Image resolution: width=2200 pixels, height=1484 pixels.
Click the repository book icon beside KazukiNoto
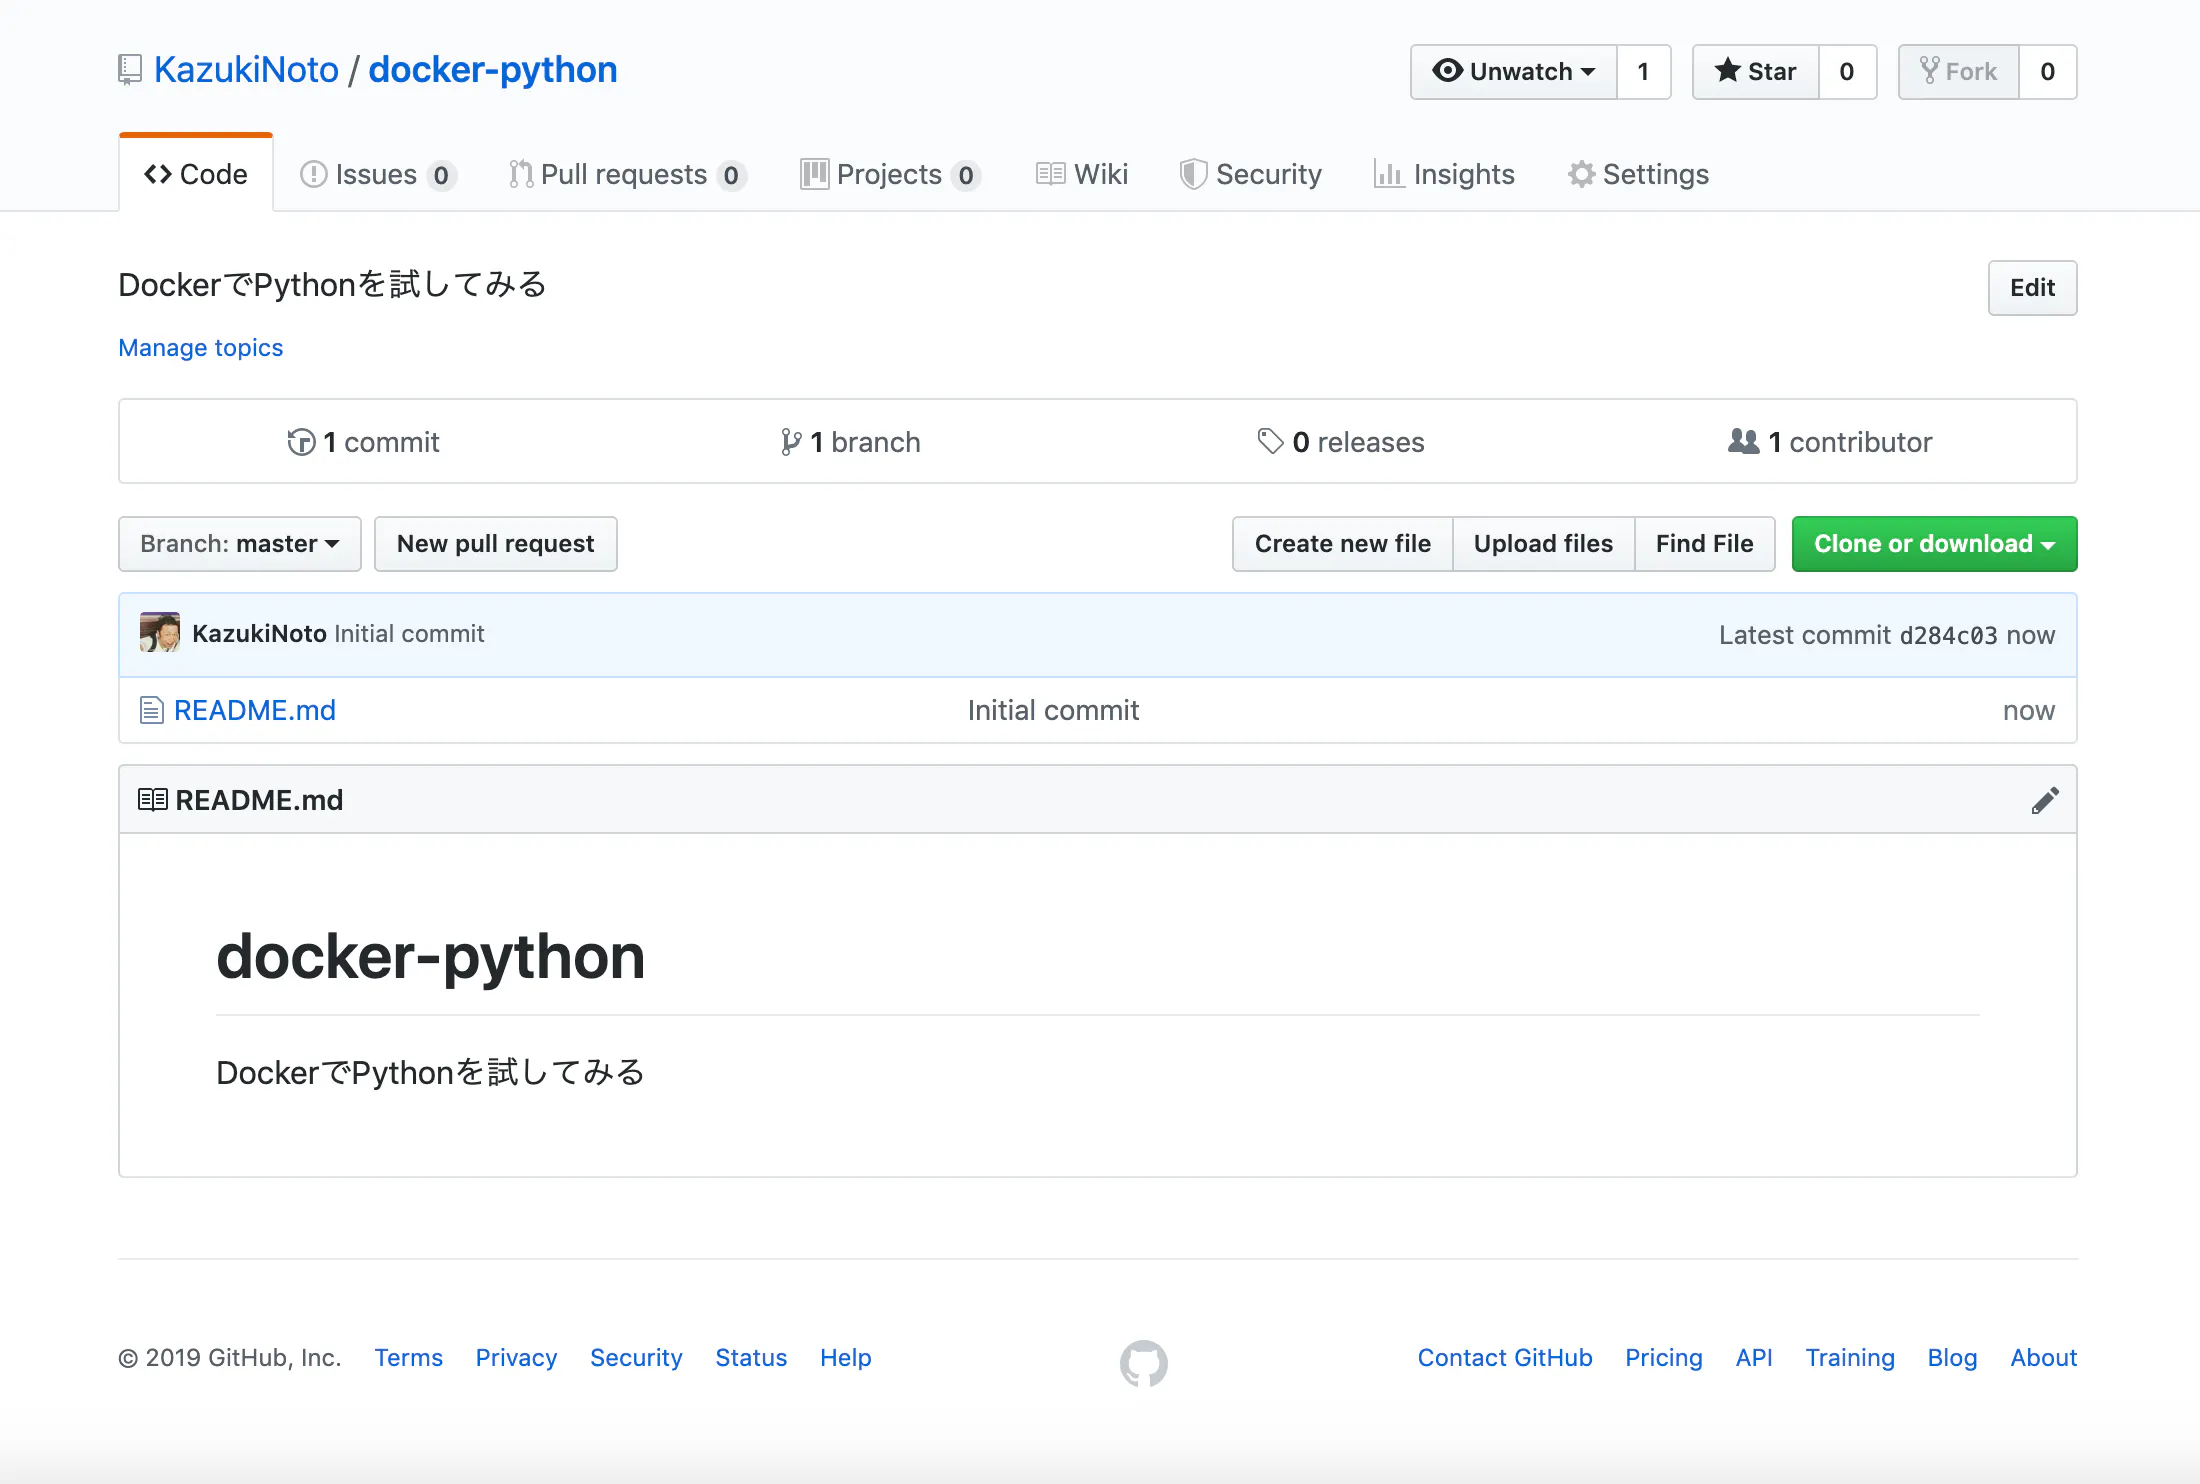tap(130, 70)
